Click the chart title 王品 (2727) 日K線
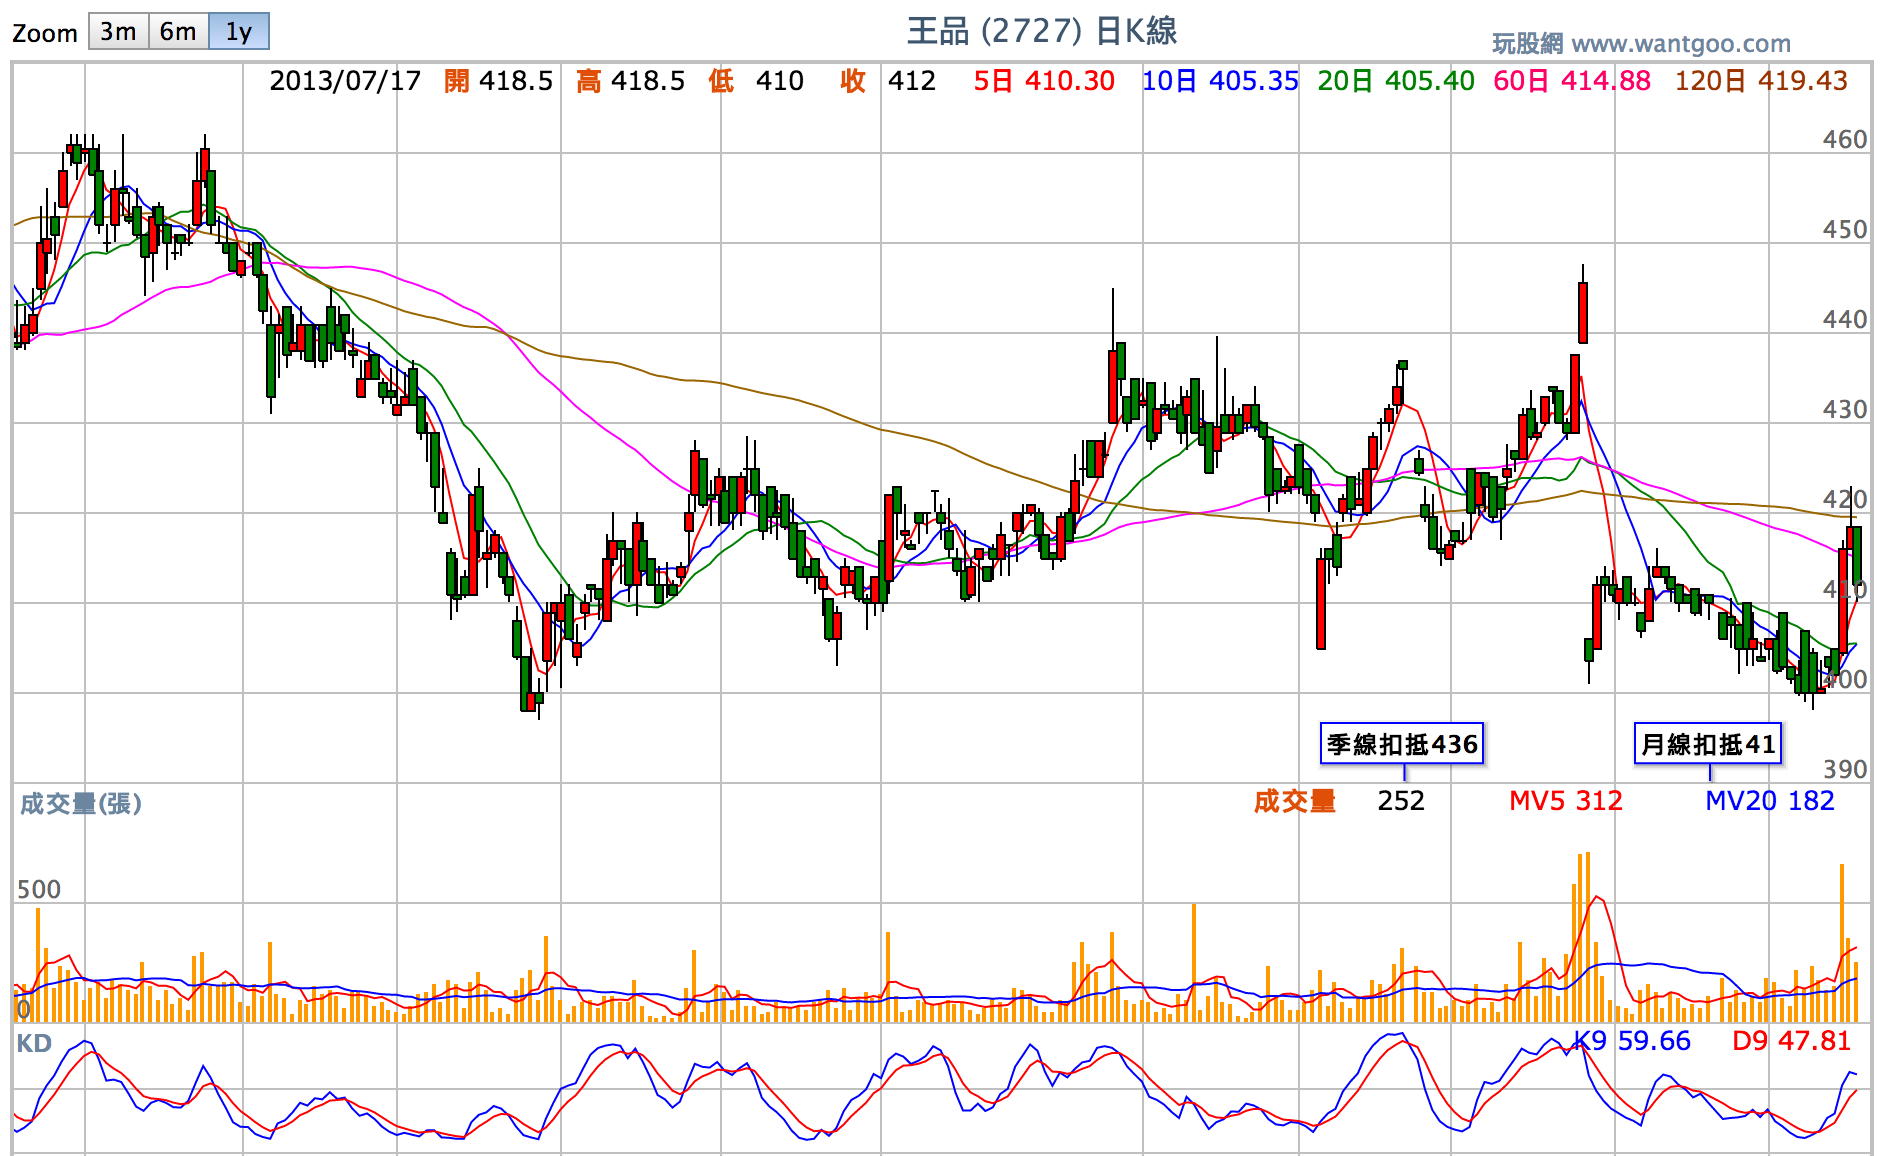This screenshot has width=1884, height=1156. click(x=1042, y=31)
